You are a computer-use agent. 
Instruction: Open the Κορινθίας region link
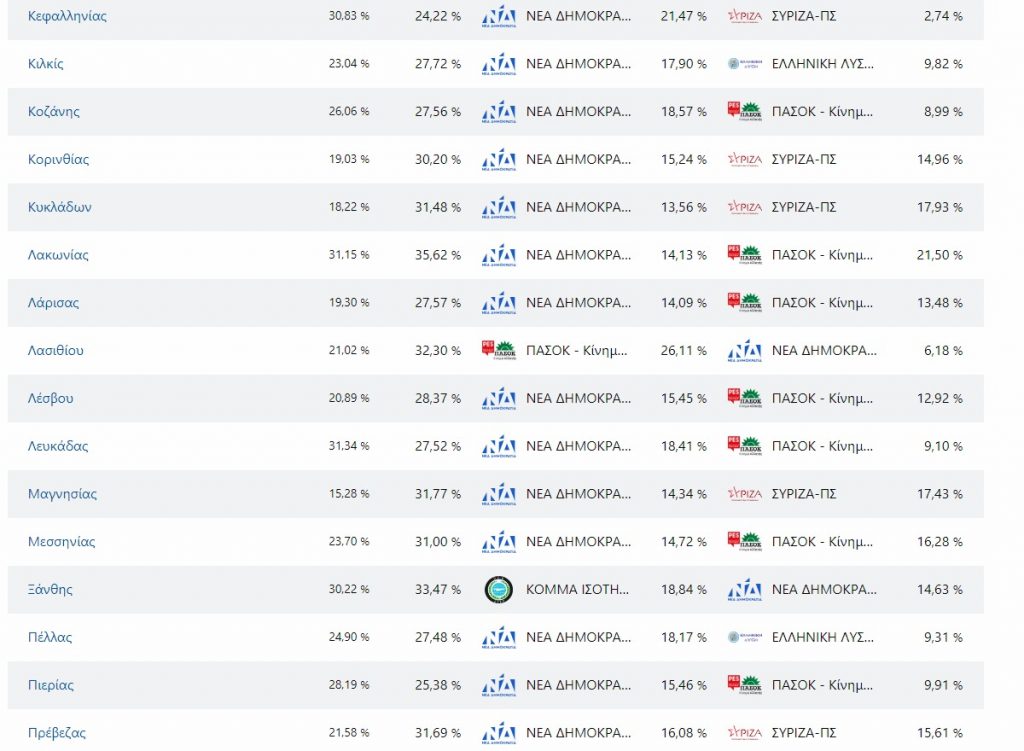[x=59, y=160]
